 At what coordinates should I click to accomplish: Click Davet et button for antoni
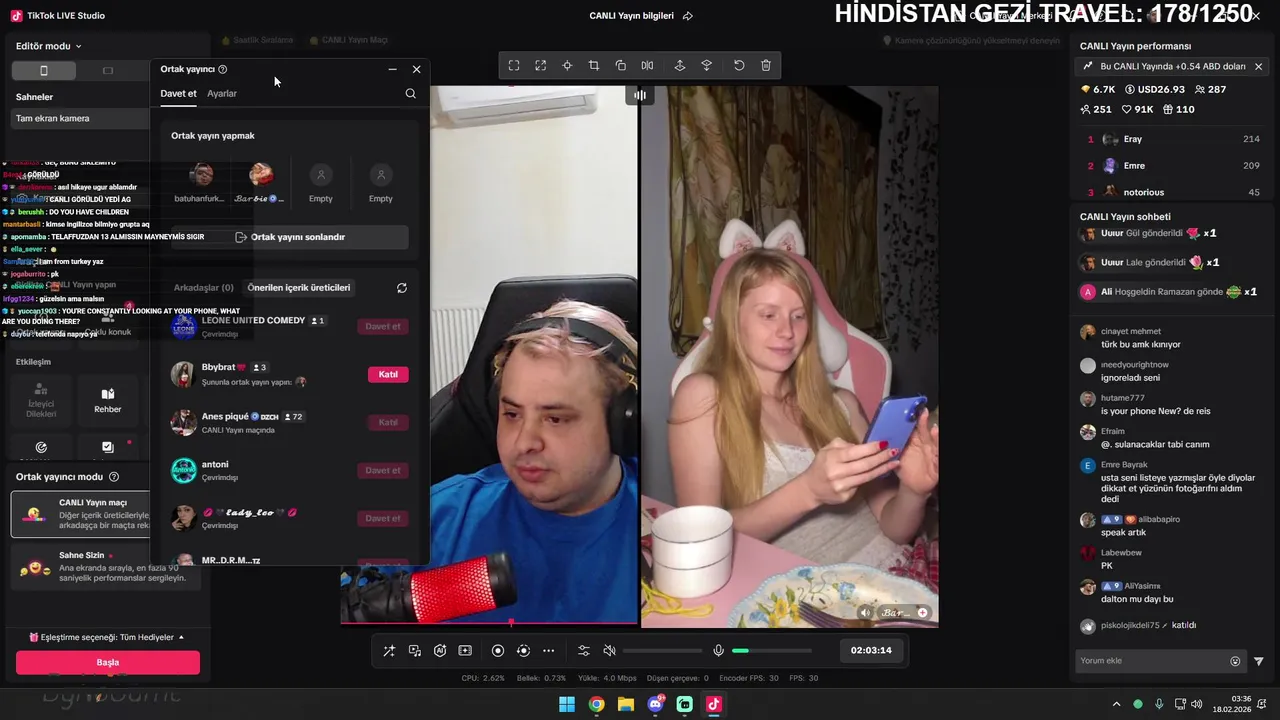point(383,470)
